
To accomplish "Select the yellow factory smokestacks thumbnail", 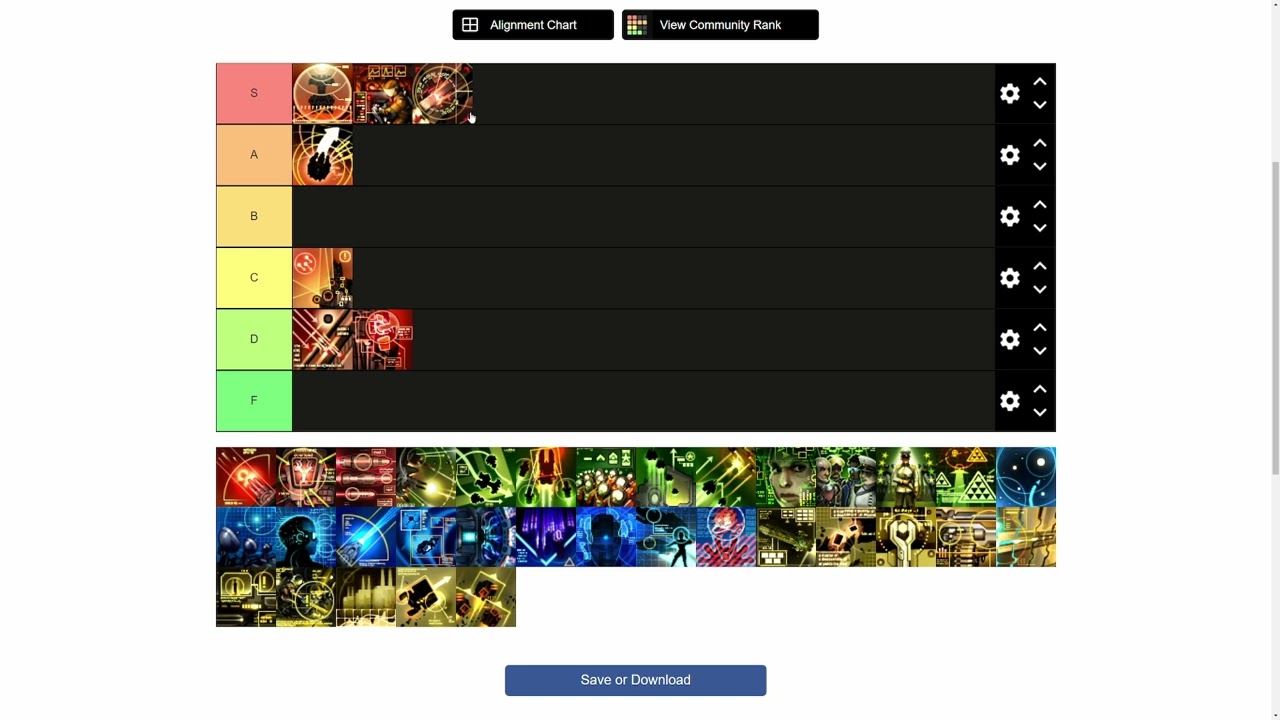I will pyautogui.click(x=366, y=597).
